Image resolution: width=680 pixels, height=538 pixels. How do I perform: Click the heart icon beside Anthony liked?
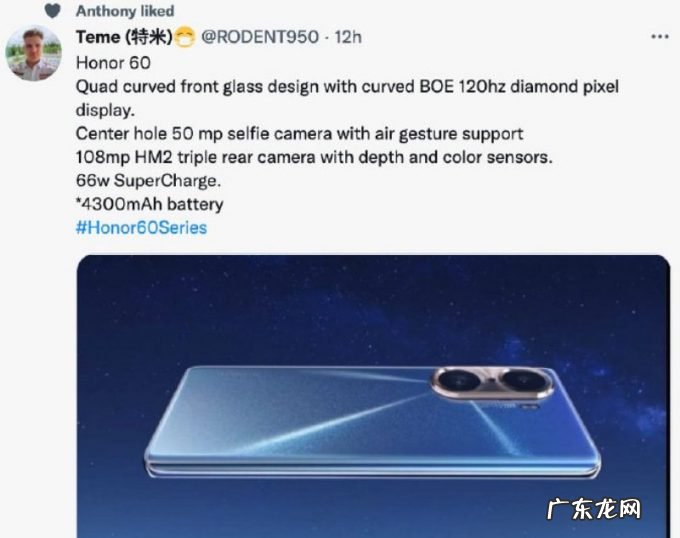52,11
